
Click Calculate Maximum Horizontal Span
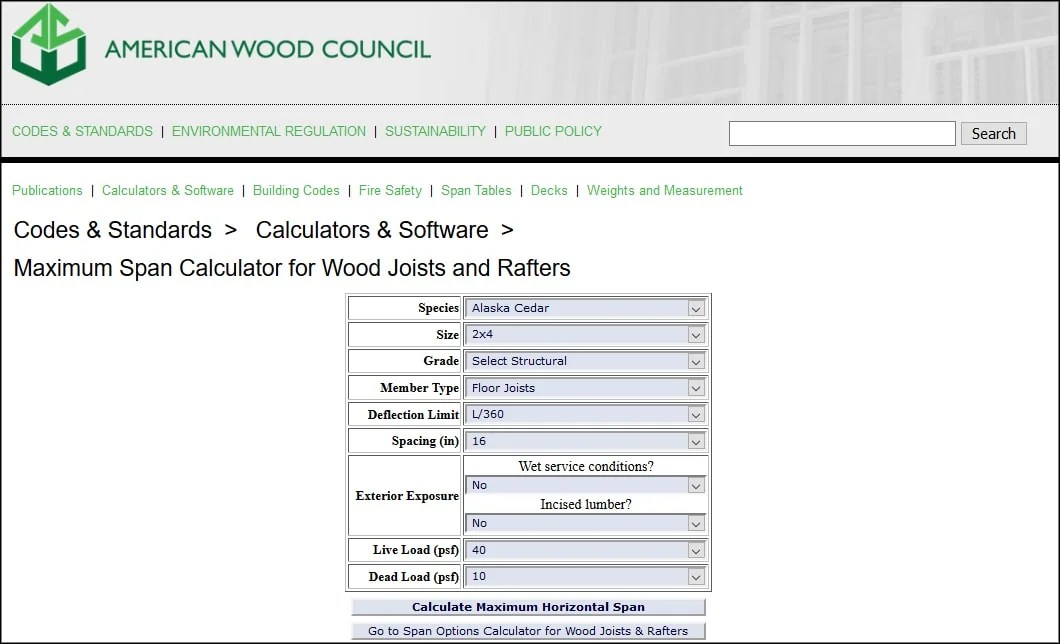pyautogui.click(x=527, y=606)
